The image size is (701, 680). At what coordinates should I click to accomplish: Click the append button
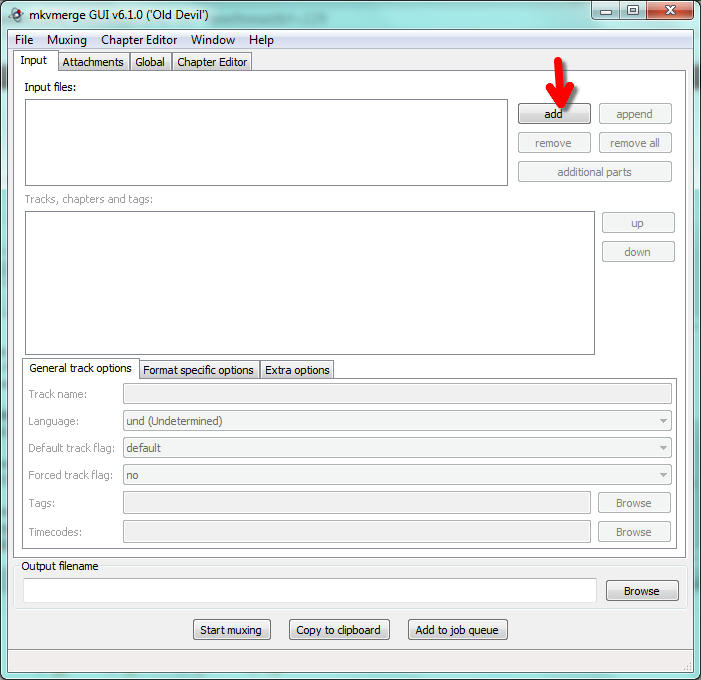click(x=635, y=114)
